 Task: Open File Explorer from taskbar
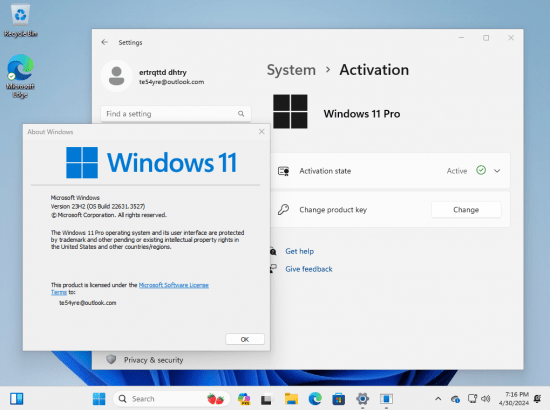(291, 399)
